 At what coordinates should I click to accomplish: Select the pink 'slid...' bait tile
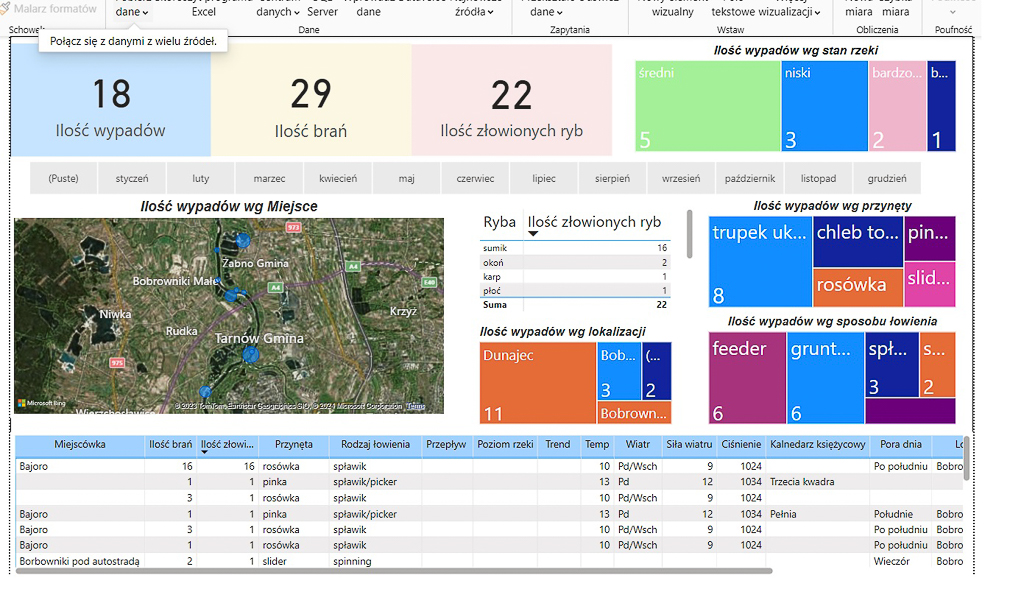(x=930, y=284)
